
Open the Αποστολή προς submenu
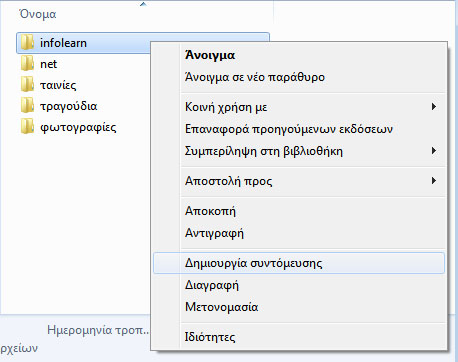(299, 181)
